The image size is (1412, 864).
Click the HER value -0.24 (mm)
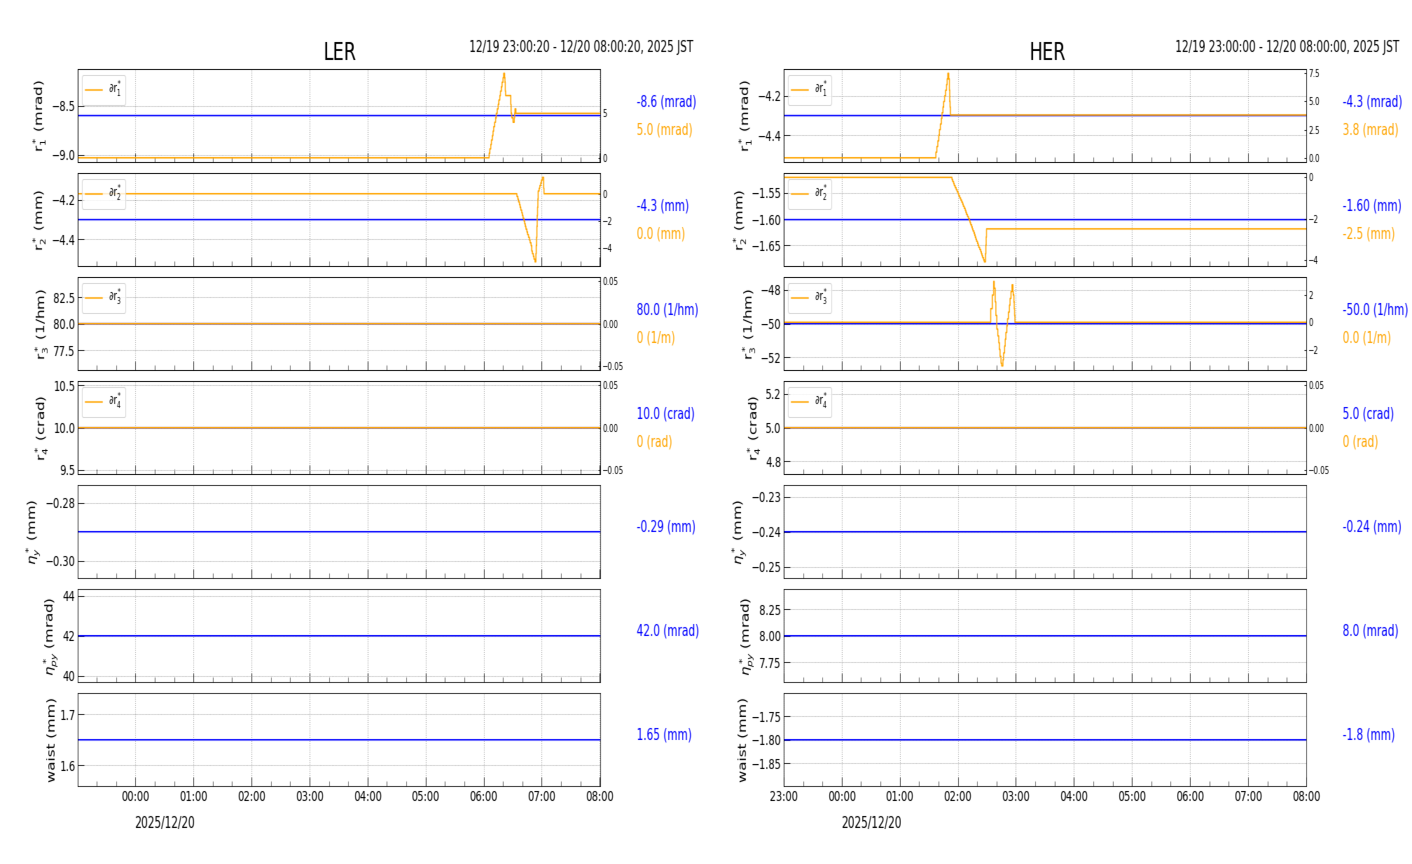point(1372,527)
